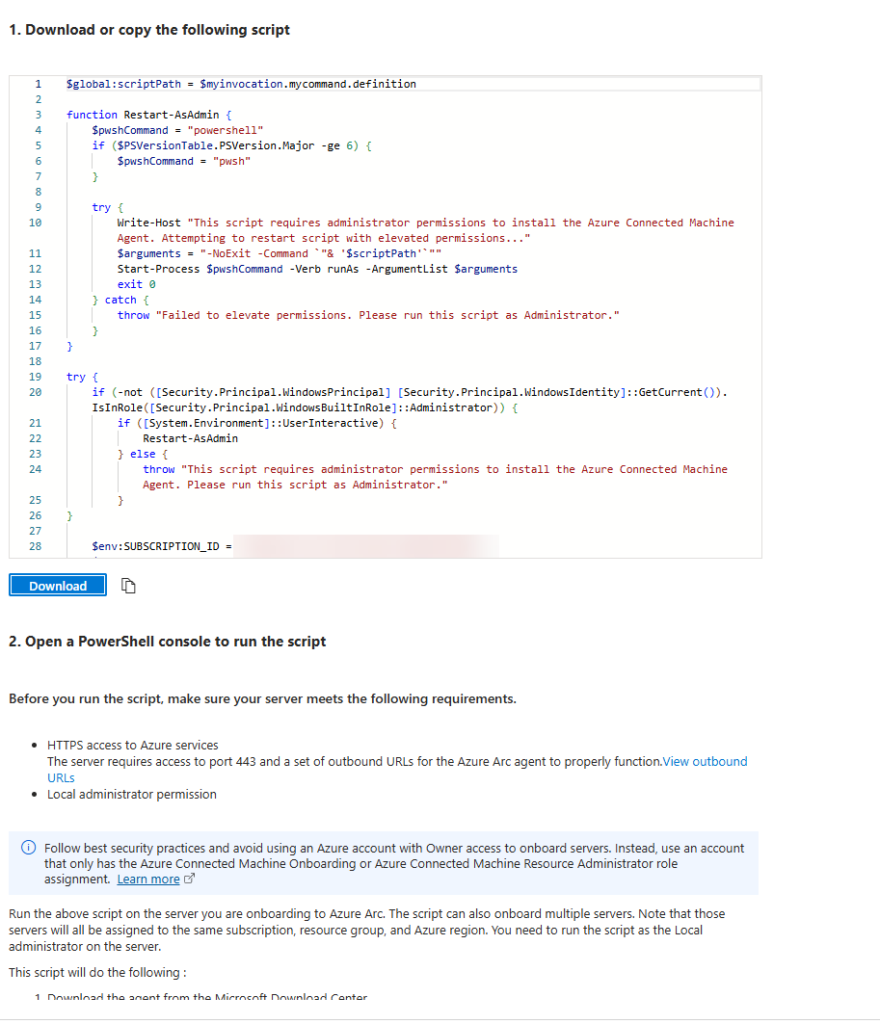Click line number 1 in the gutter
Viewport: 880px width, 1024px height.
click(x=38, y=84)
